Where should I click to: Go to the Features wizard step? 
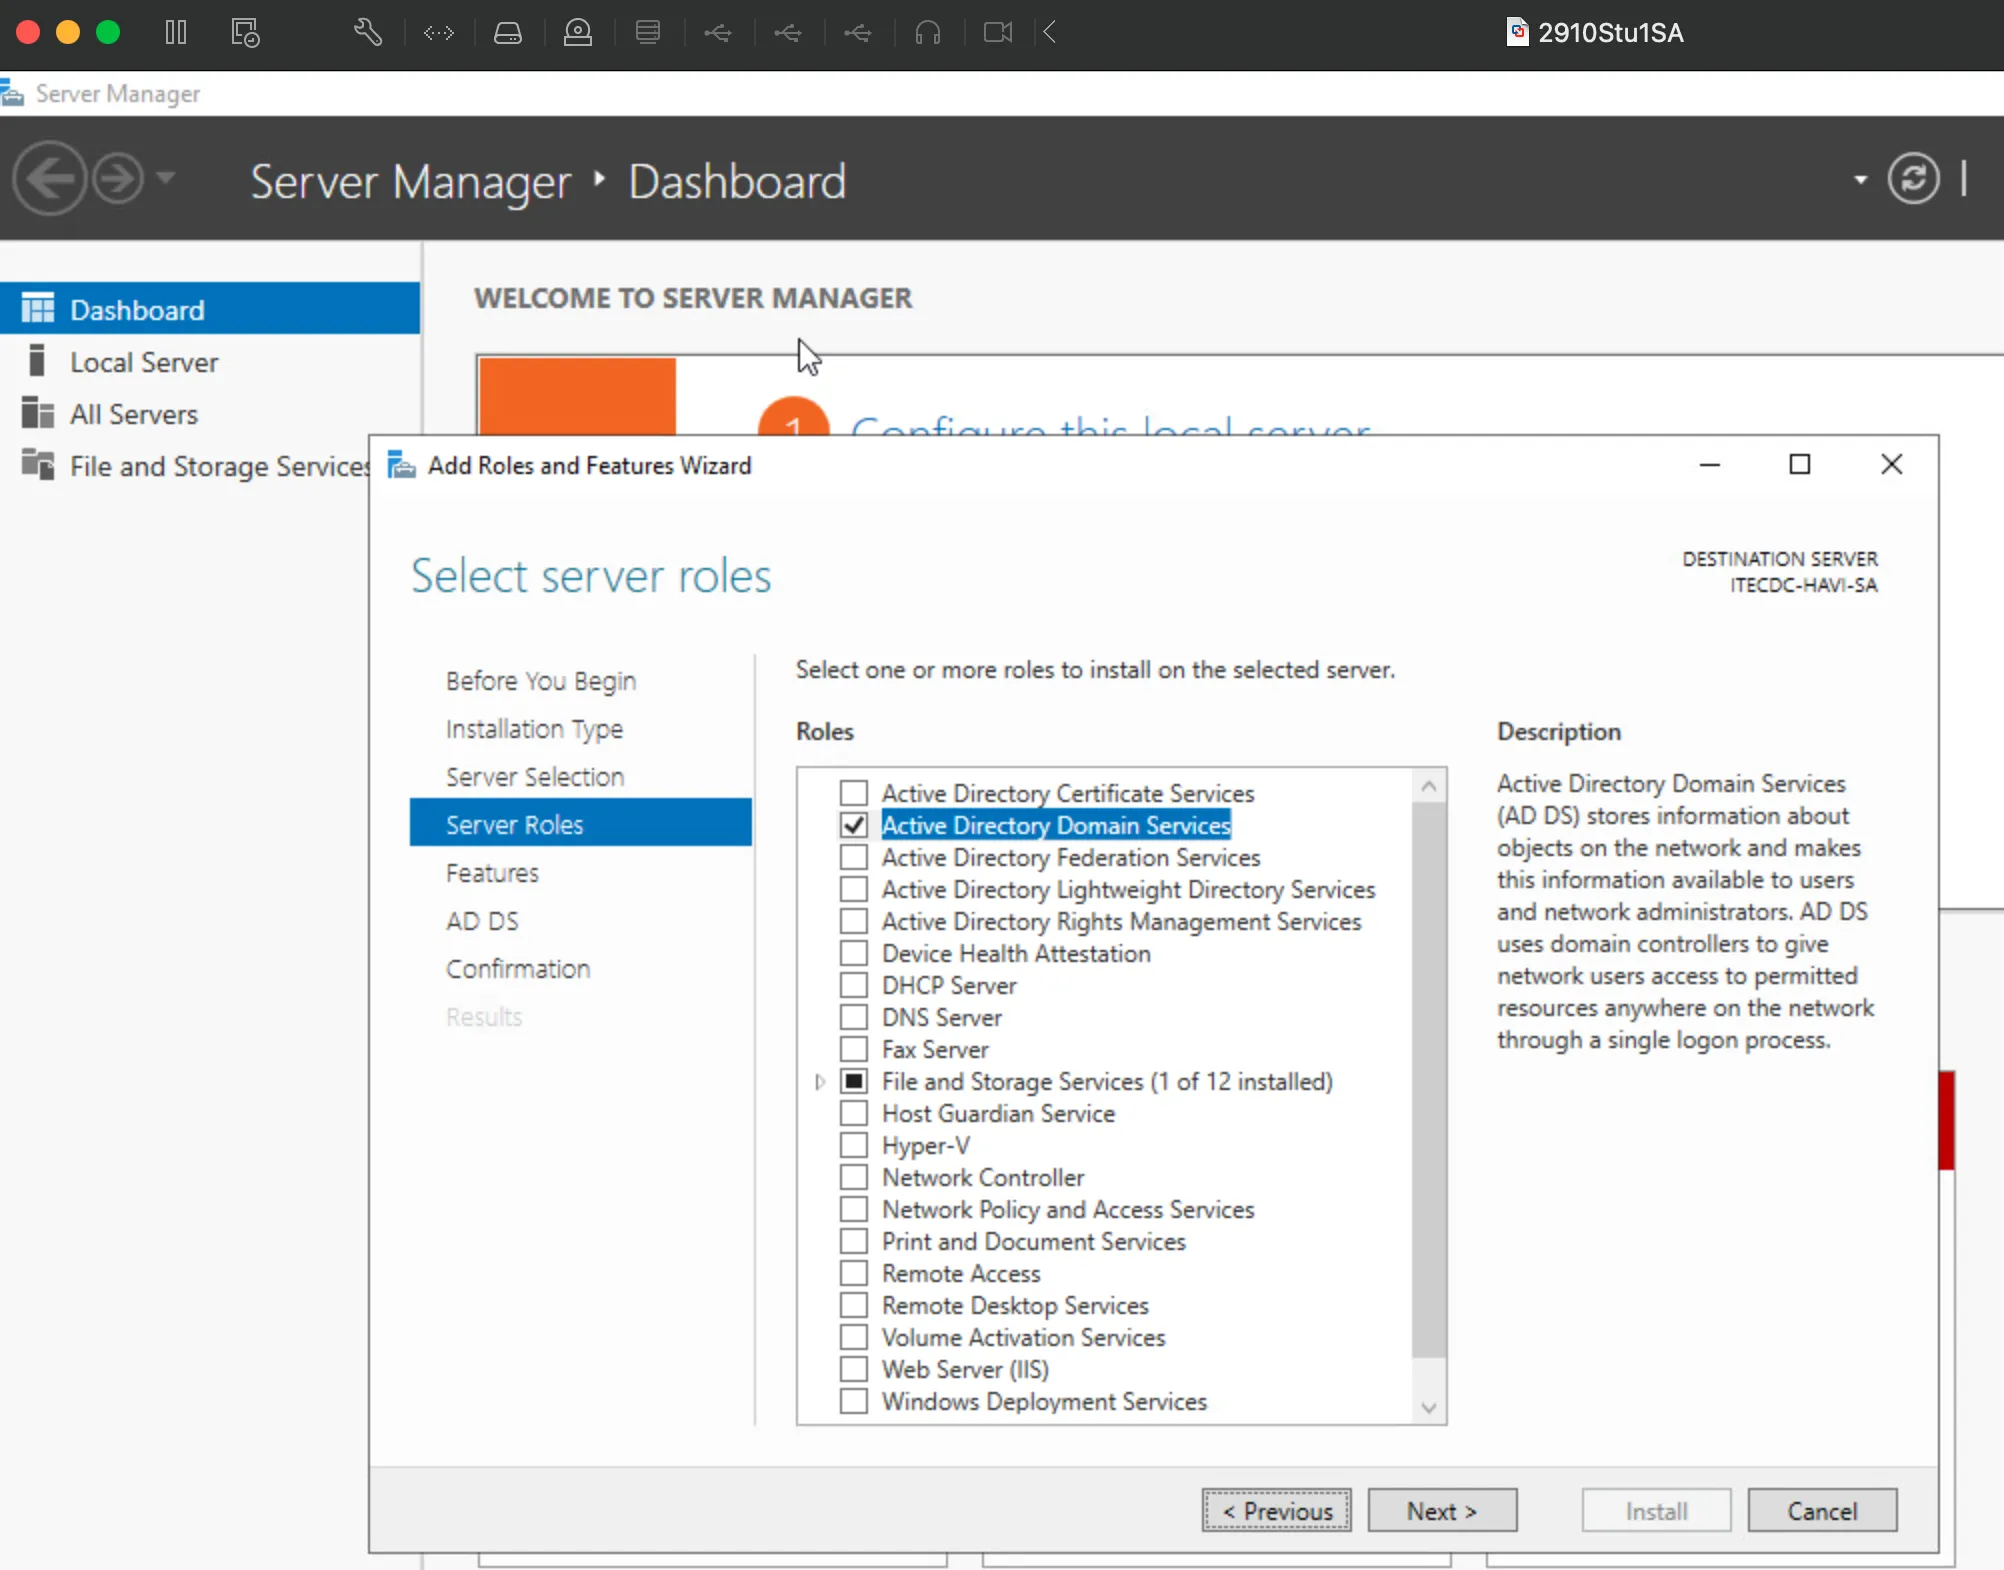point(492,873)
